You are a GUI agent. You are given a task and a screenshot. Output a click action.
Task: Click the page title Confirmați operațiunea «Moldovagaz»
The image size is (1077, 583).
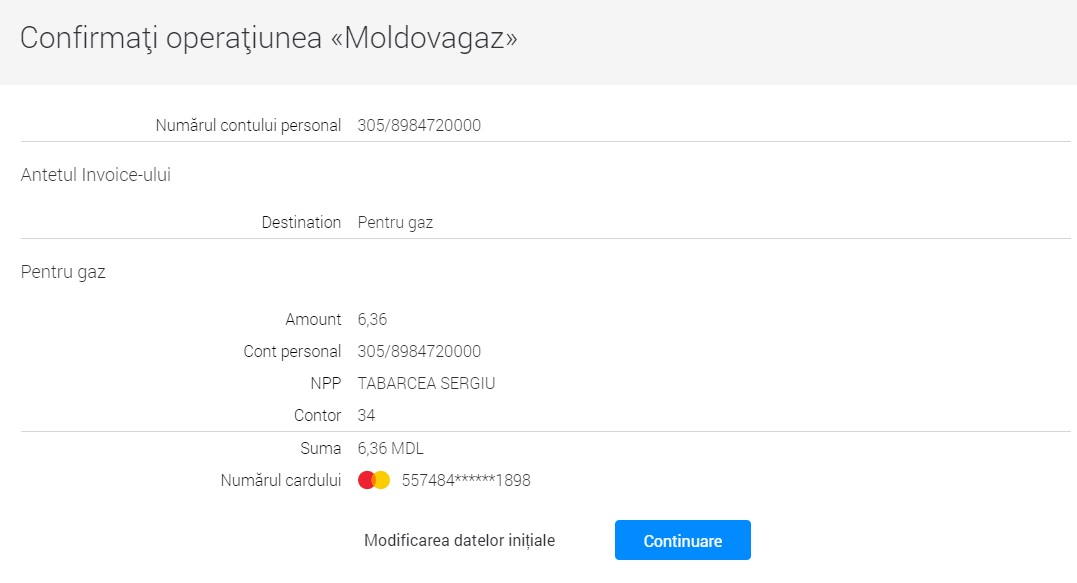tap(269, 39)
